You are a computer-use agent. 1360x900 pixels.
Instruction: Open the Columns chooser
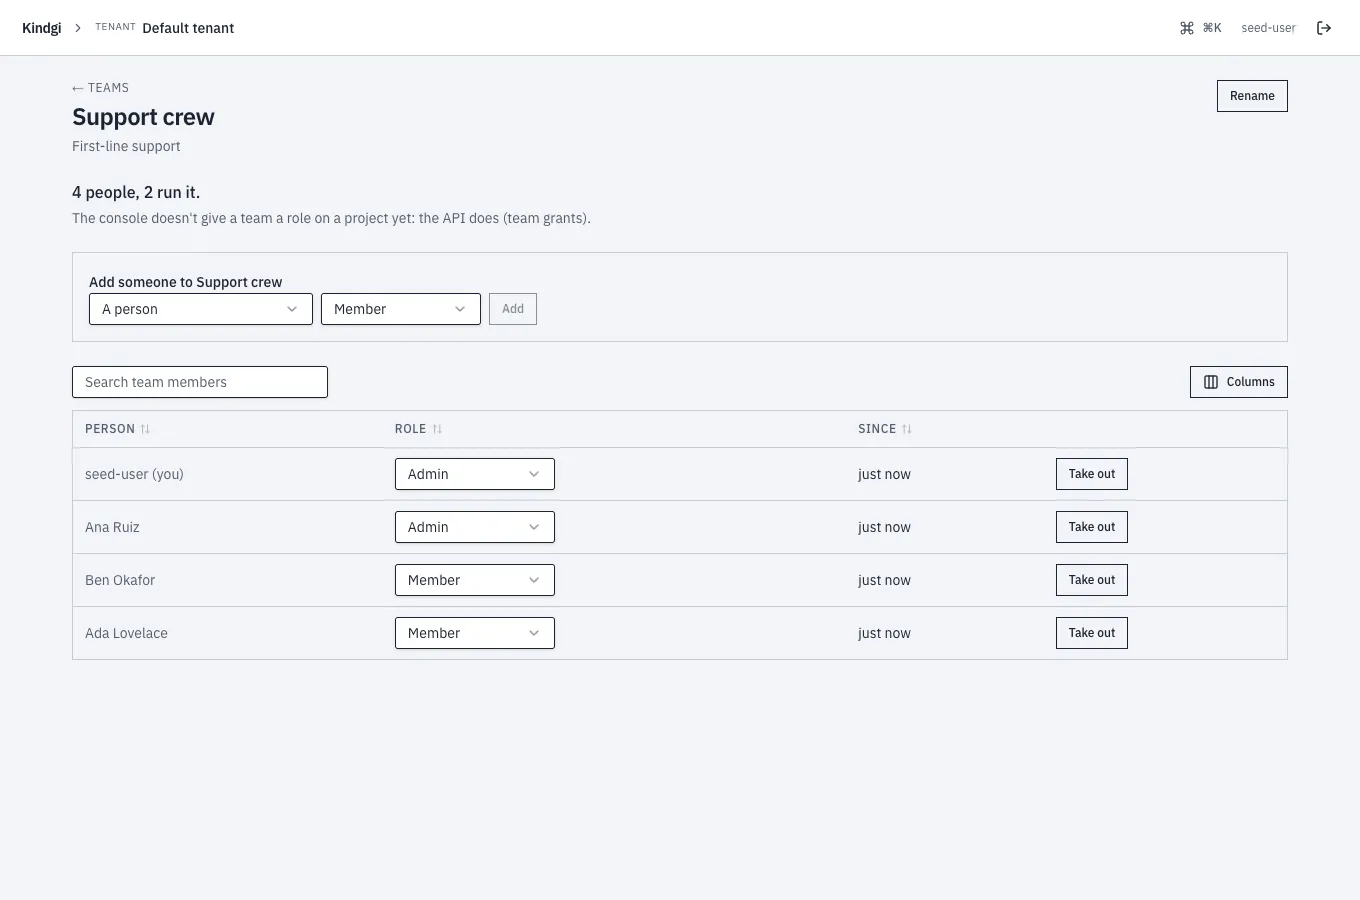pos(1239,382)
